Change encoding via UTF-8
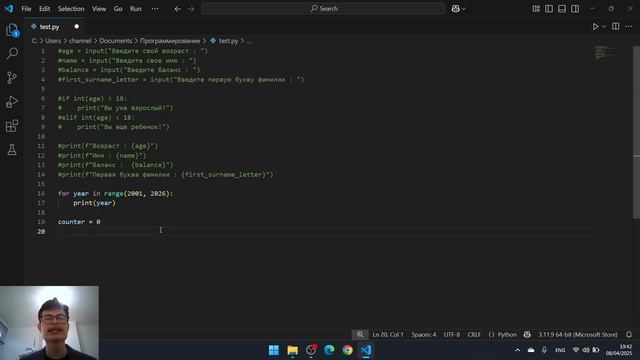This screenshot has width=640, height=360. click(452, 335)
